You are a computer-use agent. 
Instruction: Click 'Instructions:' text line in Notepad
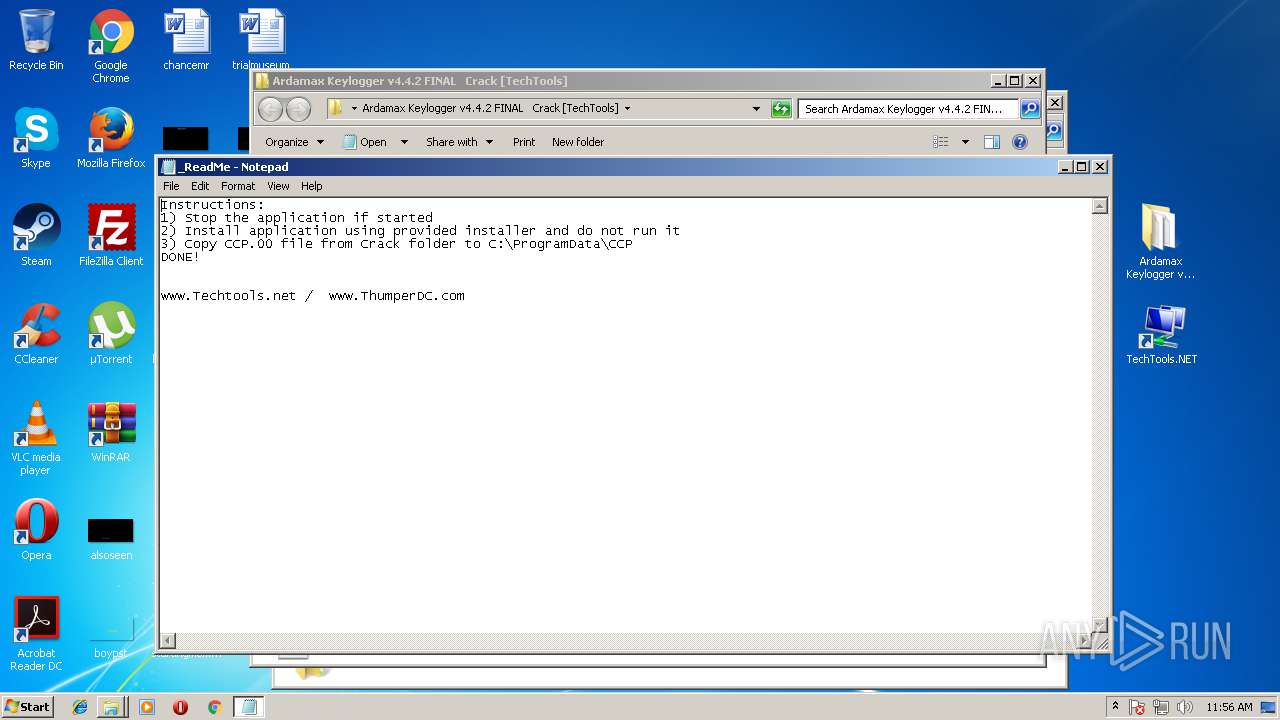[x=212, y=205]
